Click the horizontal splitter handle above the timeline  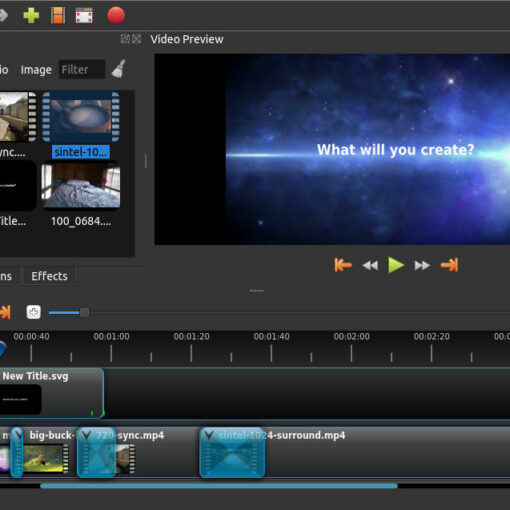pos(257,291)
